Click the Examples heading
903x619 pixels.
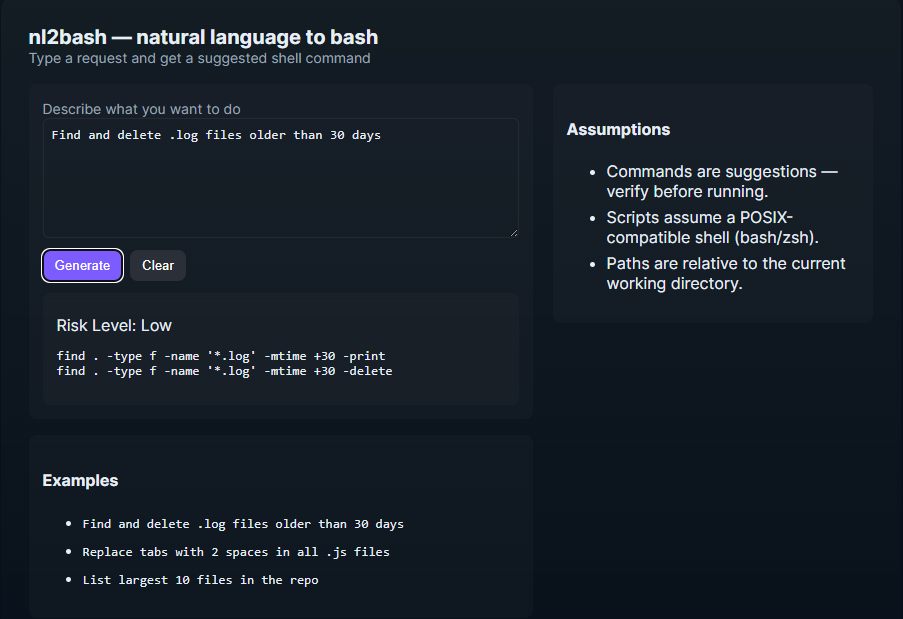coord(80,481)
